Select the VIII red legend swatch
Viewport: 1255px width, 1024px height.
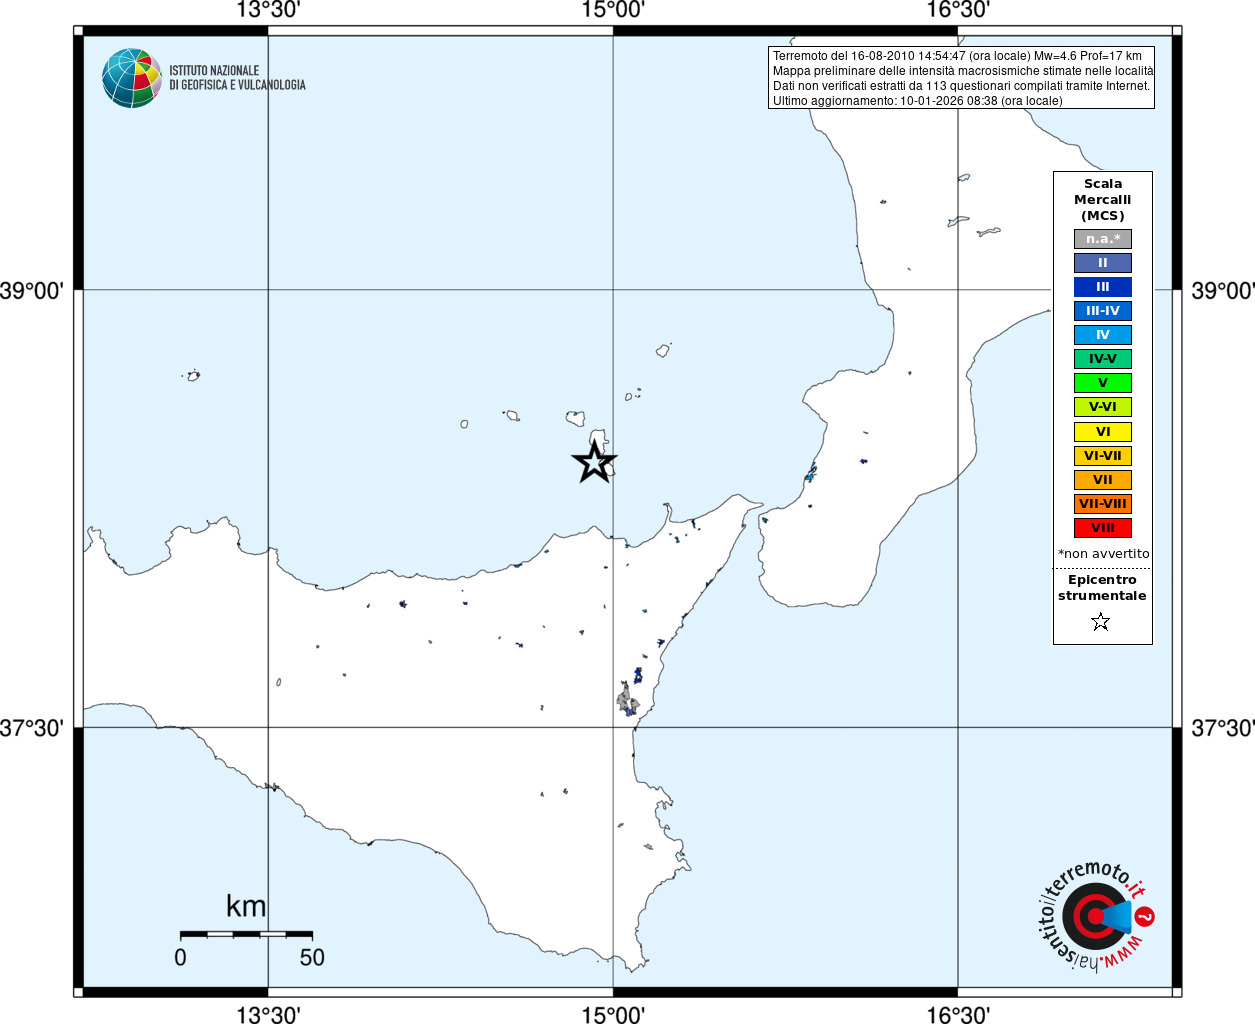(1103, 528)
